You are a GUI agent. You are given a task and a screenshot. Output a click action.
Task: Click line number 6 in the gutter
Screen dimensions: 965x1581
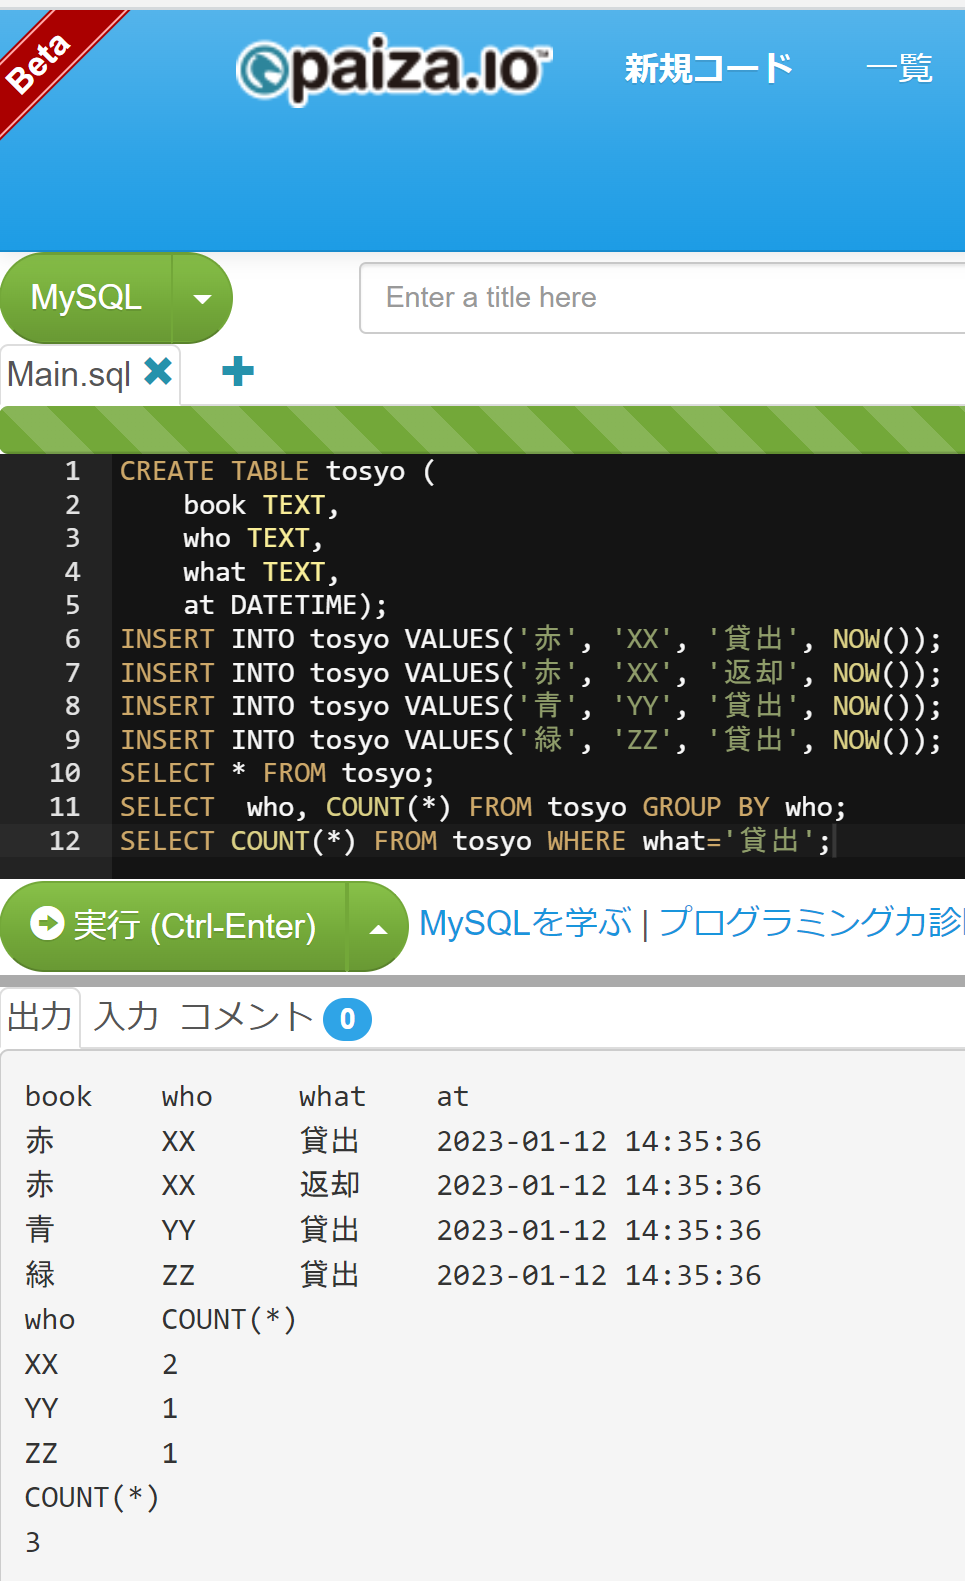(72, 639)
